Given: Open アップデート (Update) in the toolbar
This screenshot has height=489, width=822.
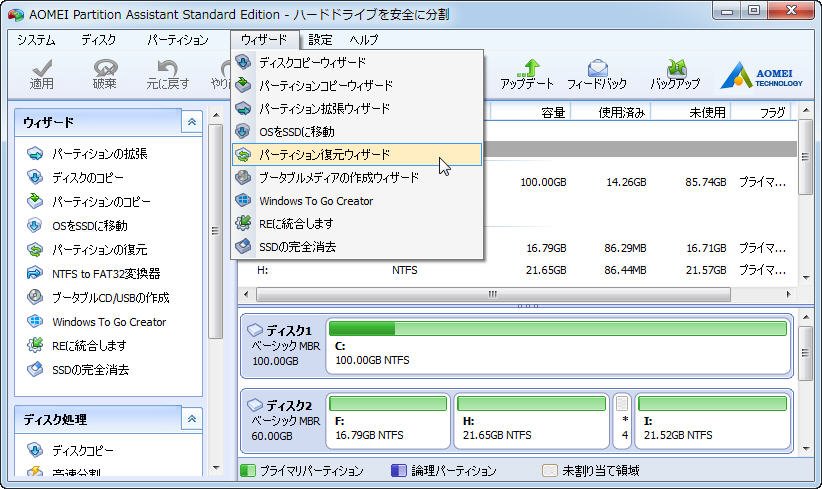Looking at the screenshot, I should coord(527,74).
